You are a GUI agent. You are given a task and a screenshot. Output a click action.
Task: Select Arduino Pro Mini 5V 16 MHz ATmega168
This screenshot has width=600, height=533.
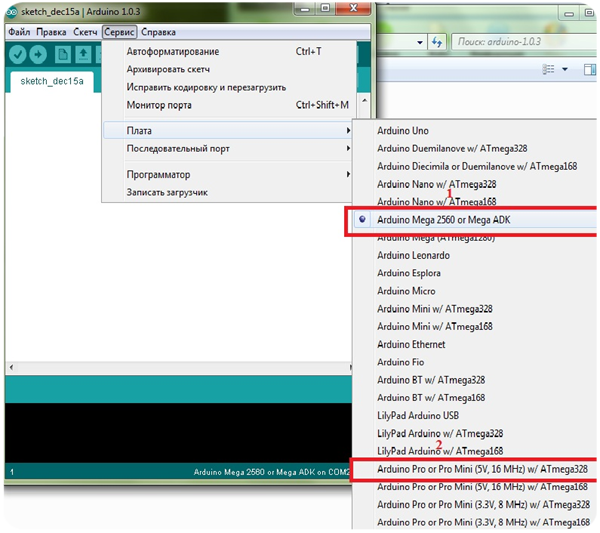click(474, 487)
